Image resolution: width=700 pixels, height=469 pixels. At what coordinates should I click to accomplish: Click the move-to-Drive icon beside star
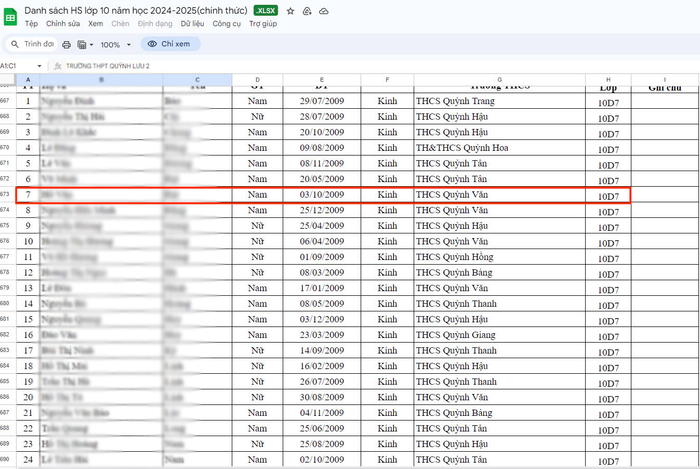point(307,11)
